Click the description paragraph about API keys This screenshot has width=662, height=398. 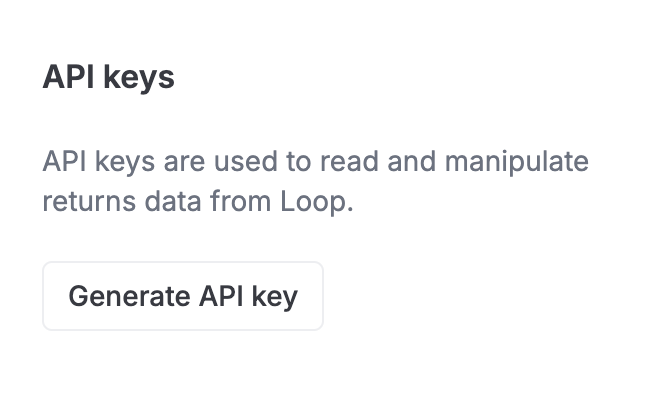pos(315,181)
